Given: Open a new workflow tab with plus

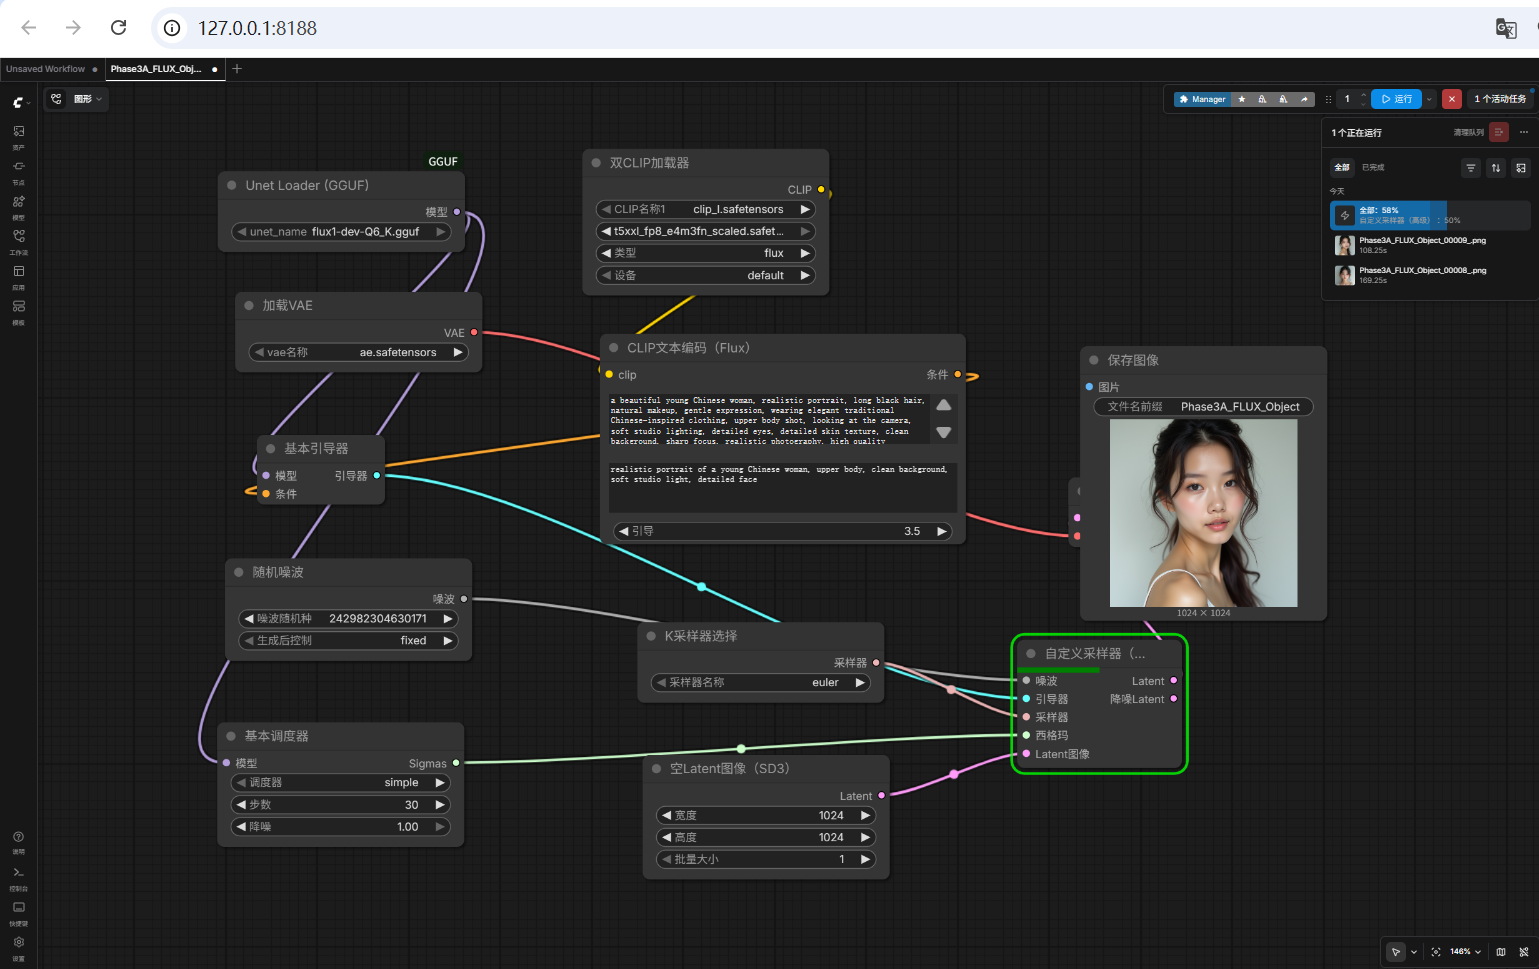Looking at the screenshot, I should (237, 69).
